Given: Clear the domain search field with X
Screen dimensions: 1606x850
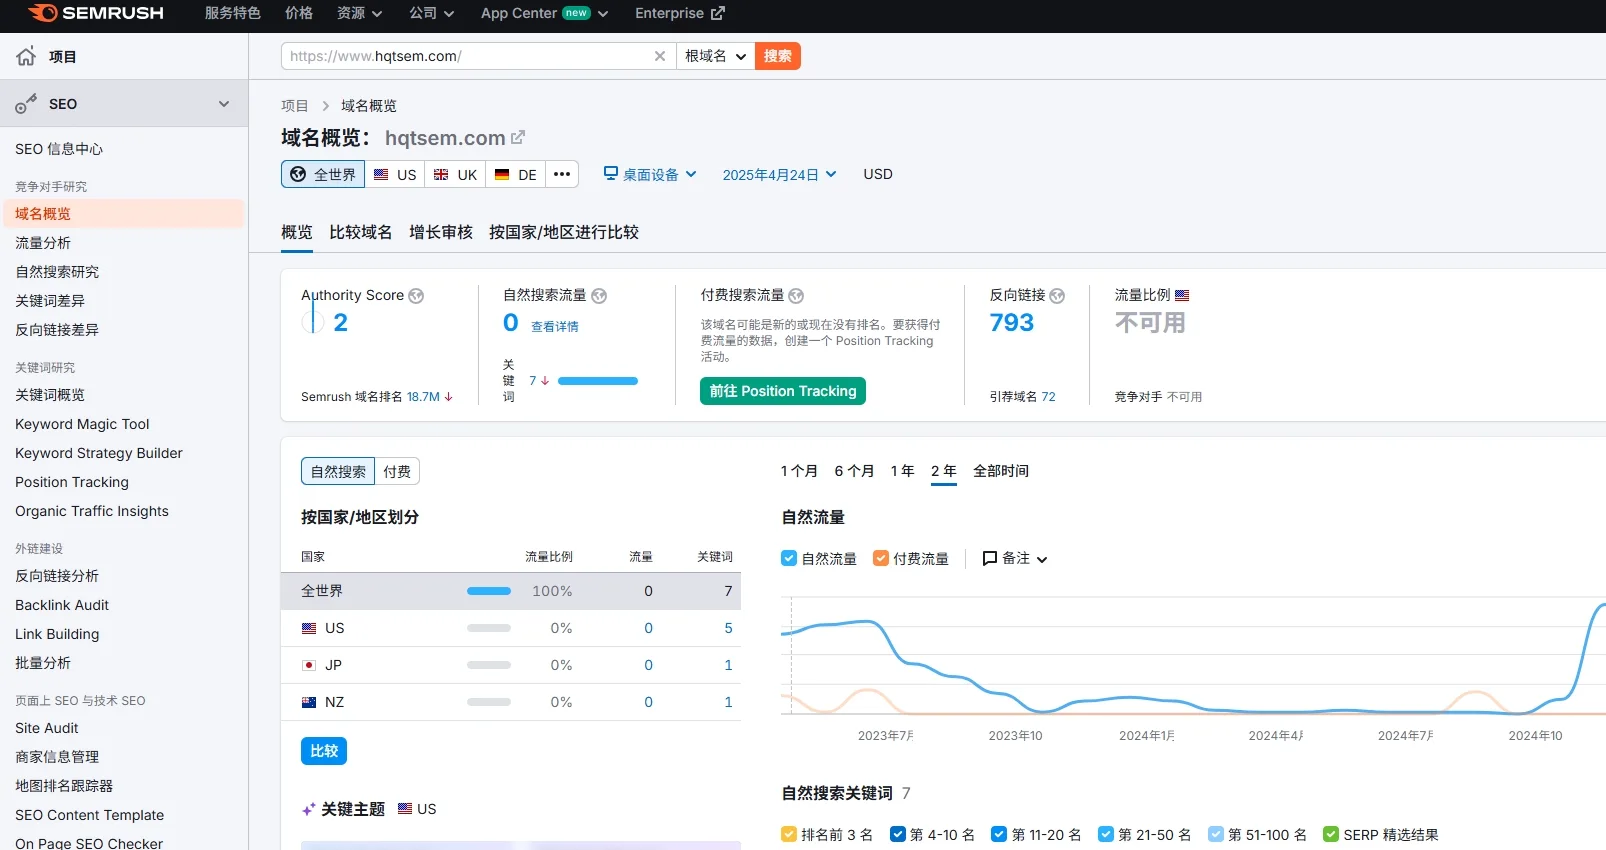Looking at the screenshot, I should click(x=660, y=56).
